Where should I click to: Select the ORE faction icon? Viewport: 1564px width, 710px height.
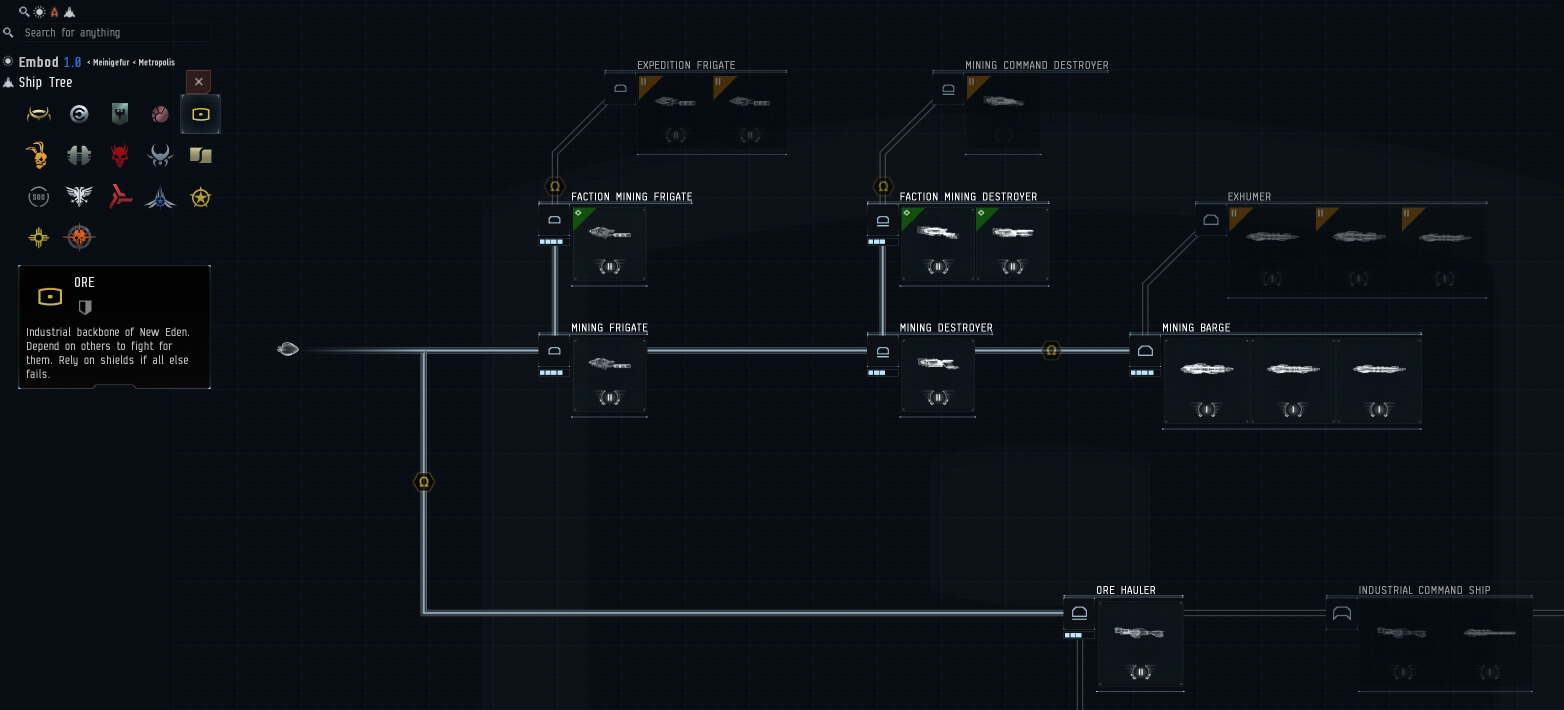[201, 114]
